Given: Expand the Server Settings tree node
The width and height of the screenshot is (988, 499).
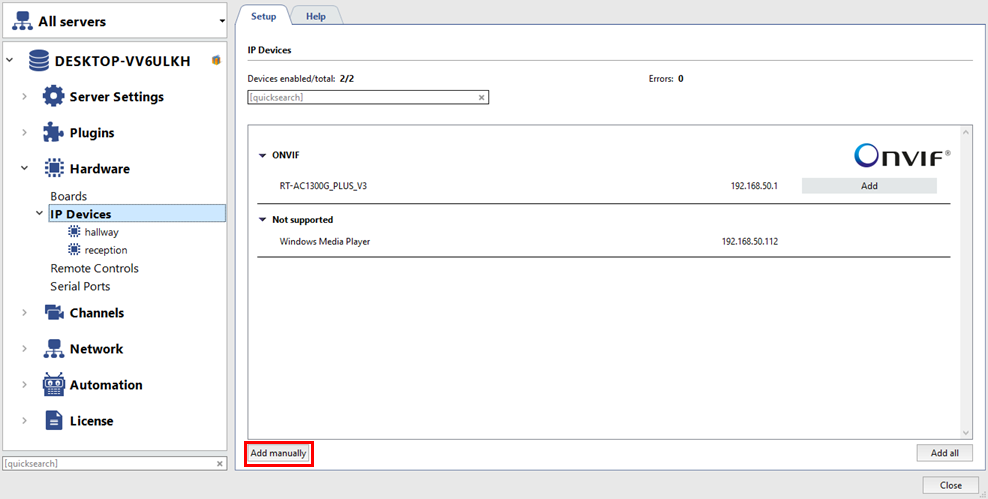Looking at the screenshot, I should [x=24, y=97].
